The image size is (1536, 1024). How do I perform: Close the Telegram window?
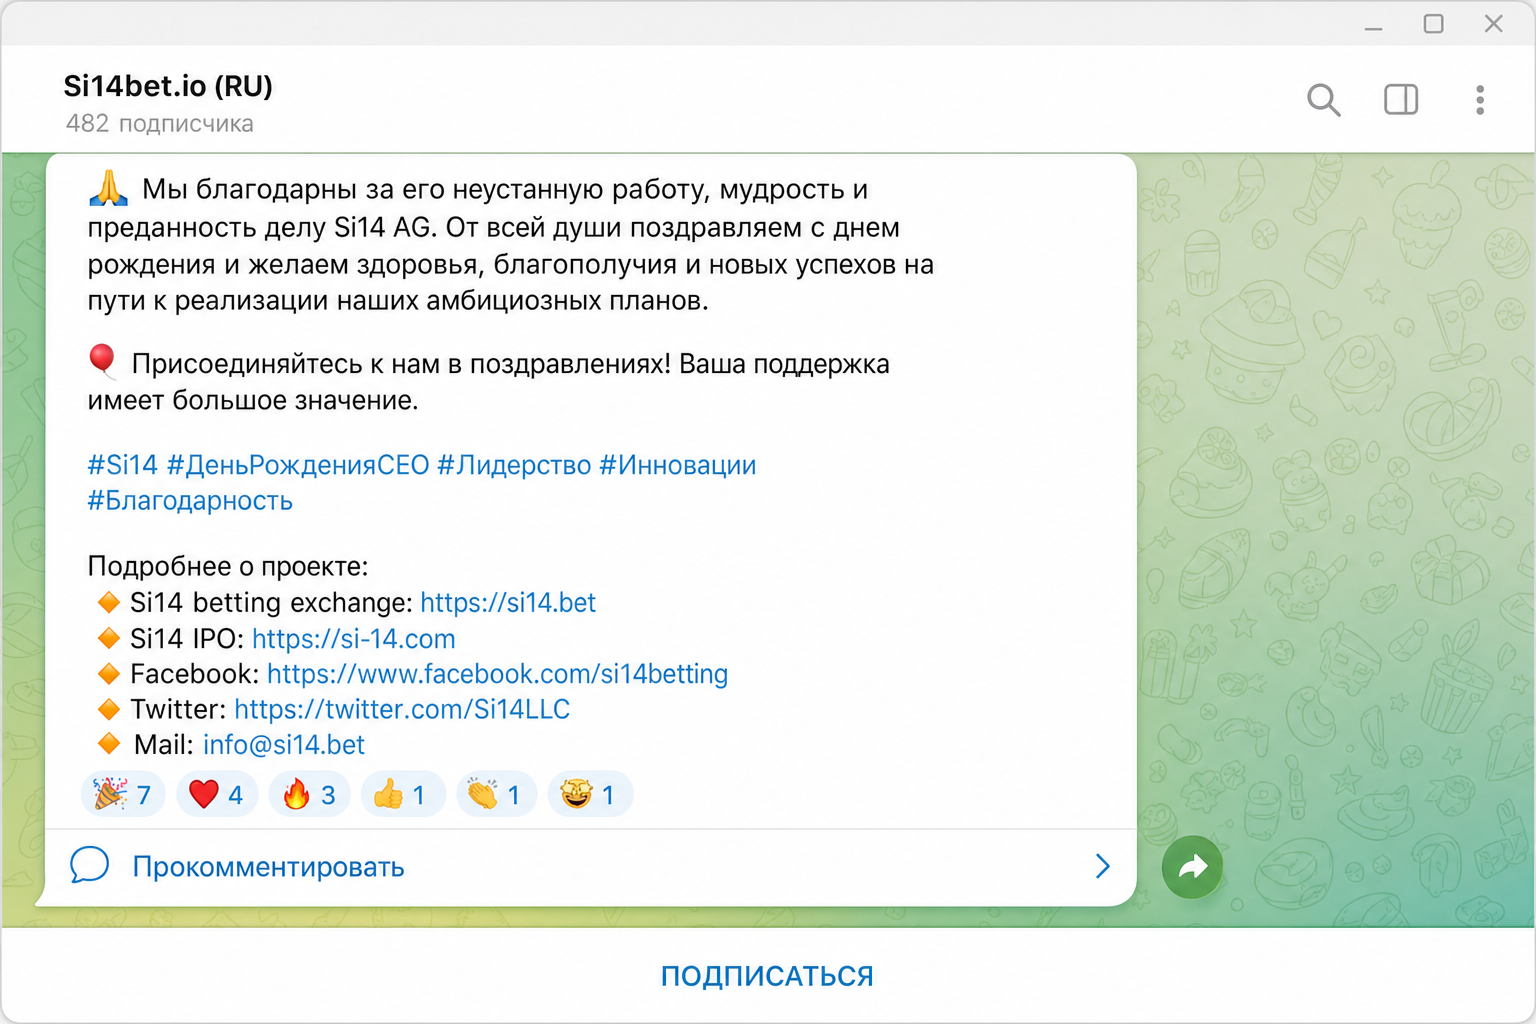tap(1494, 24)
